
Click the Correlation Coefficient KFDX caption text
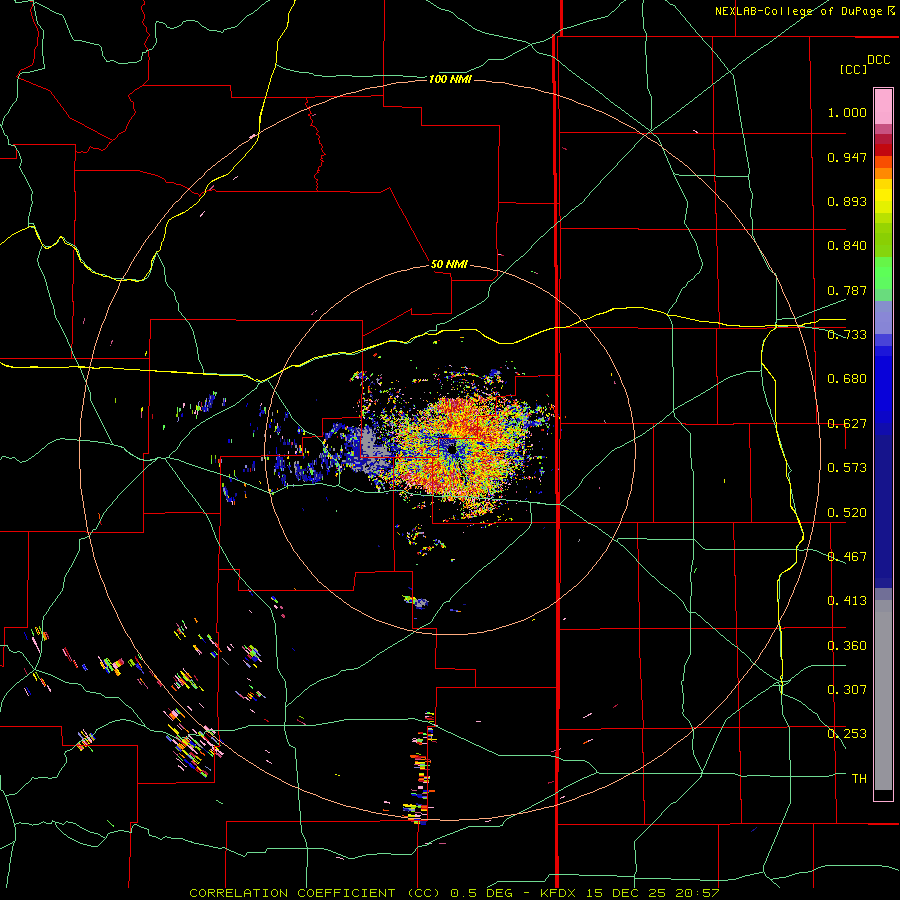pos(454,893)
